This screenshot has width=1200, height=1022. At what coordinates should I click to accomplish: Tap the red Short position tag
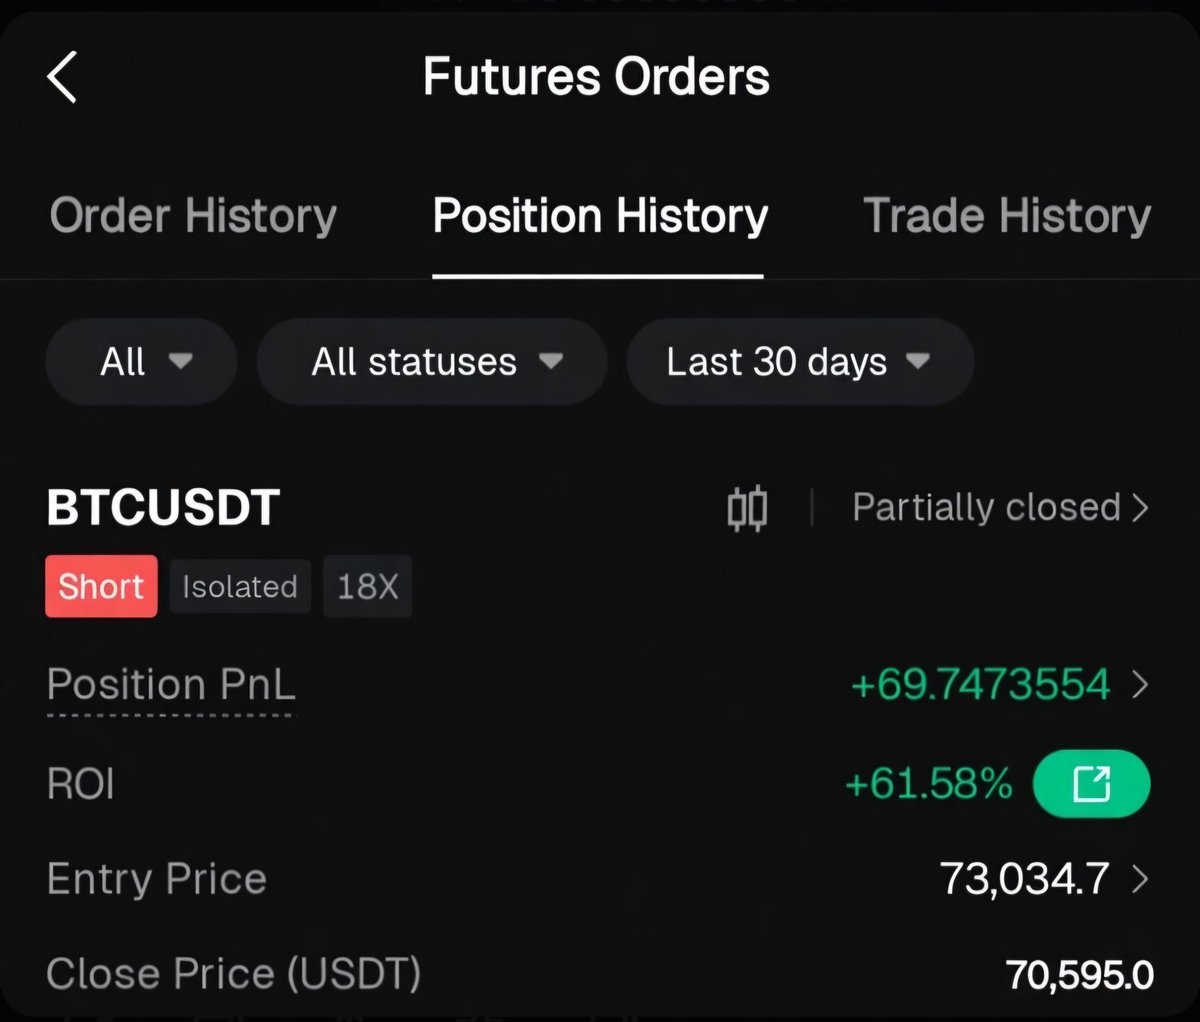pyautogui.click(x=101, y=586)
